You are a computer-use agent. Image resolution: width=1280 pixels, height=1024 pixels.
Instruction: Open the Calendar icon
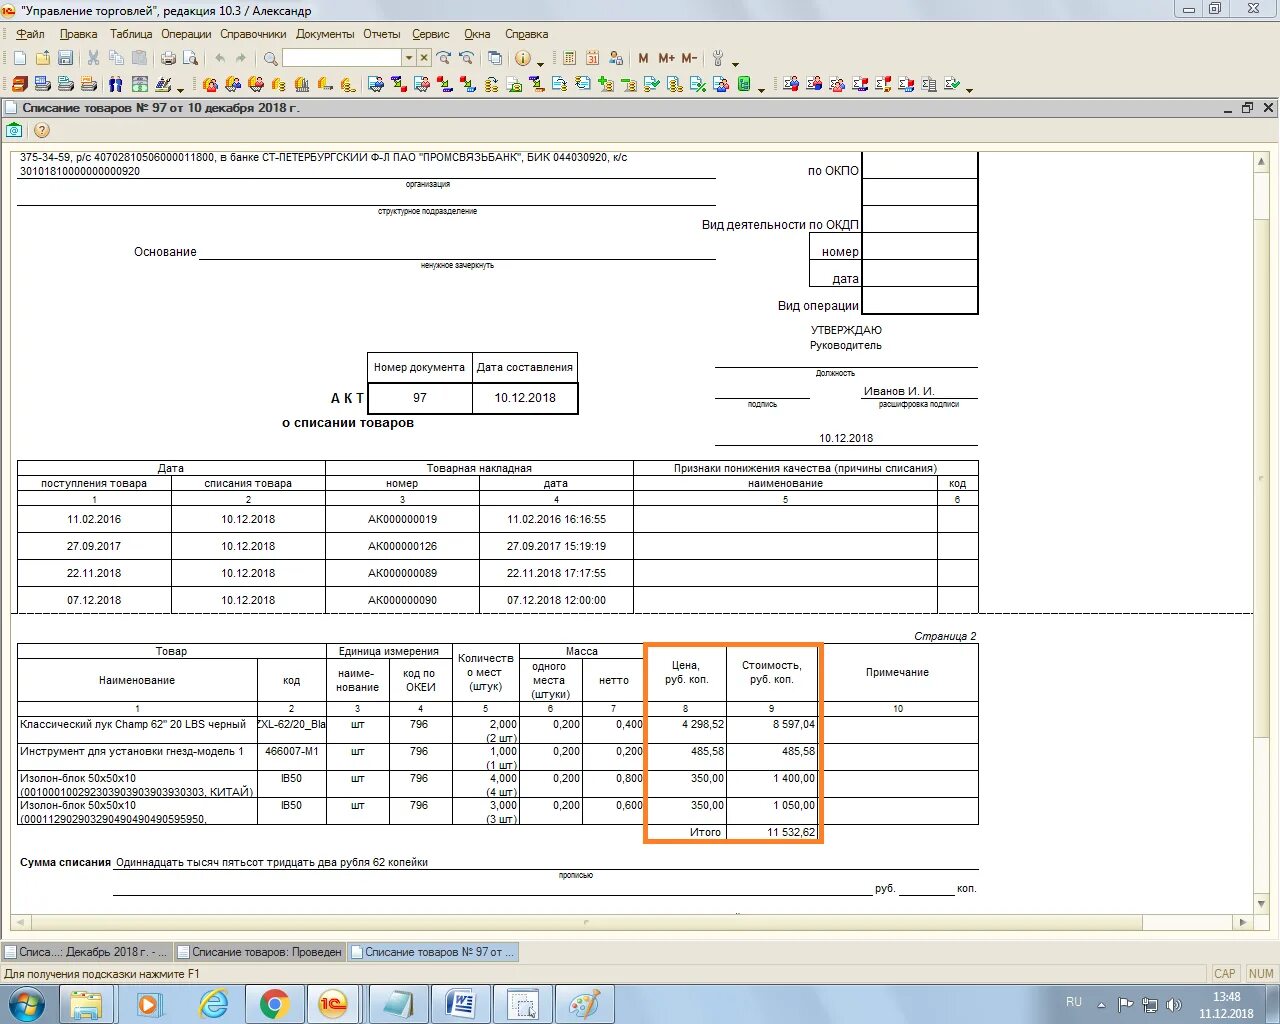592,58
